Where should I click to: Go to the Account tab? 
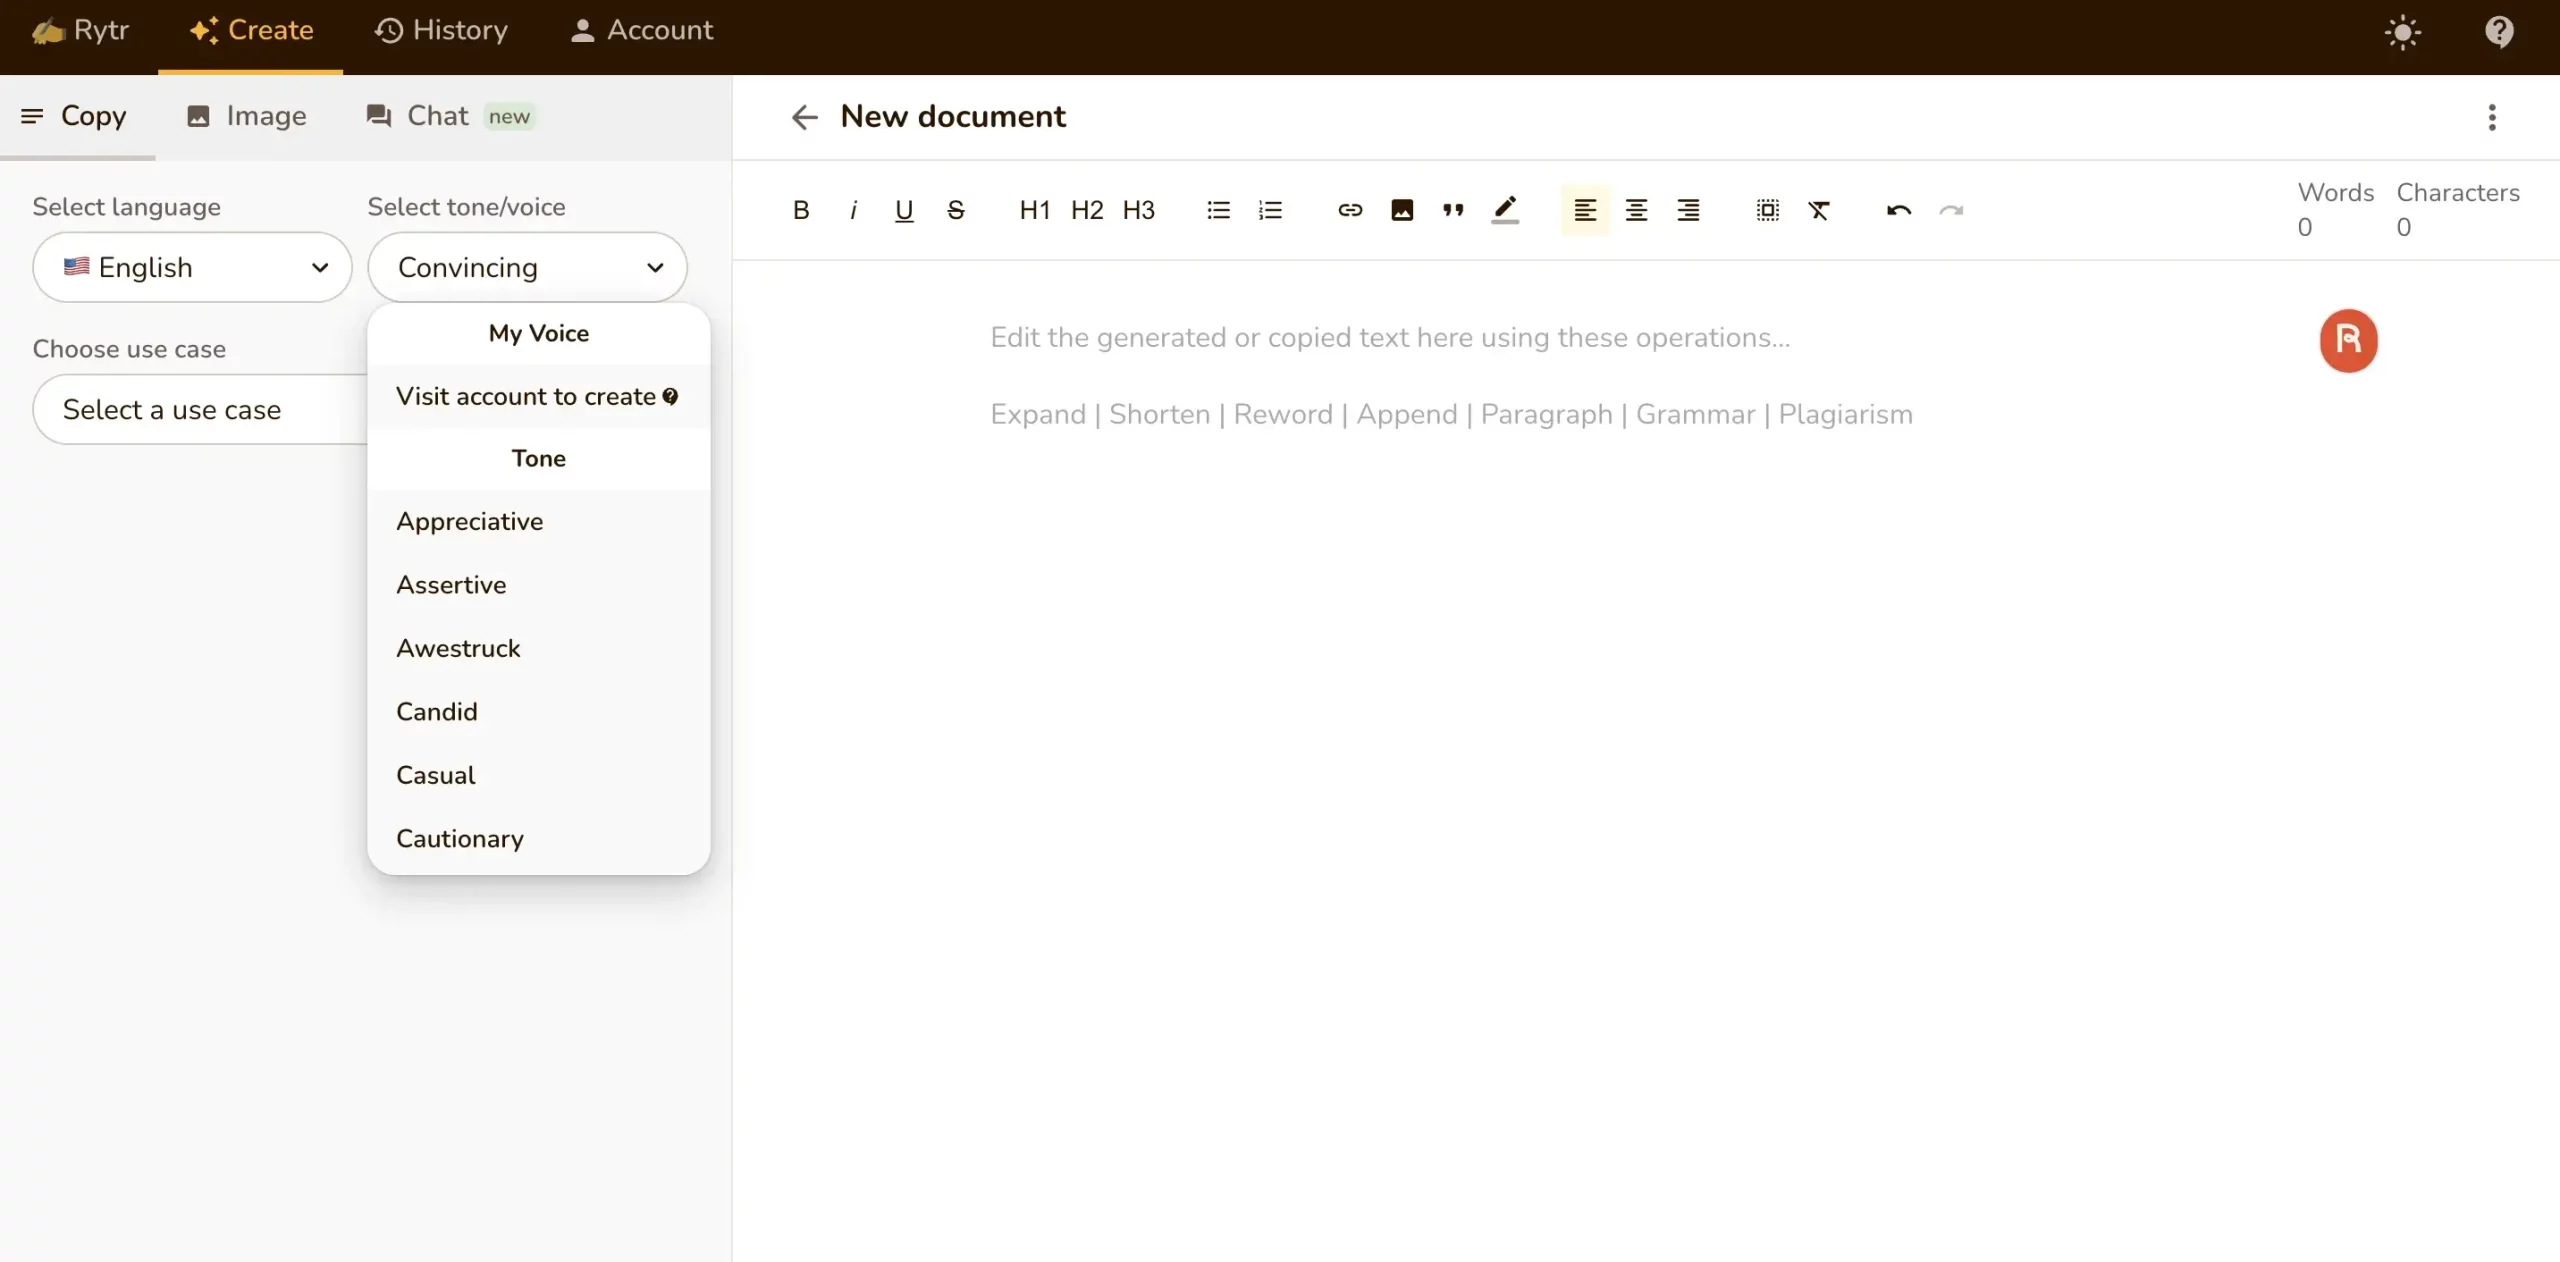point(641,30)
